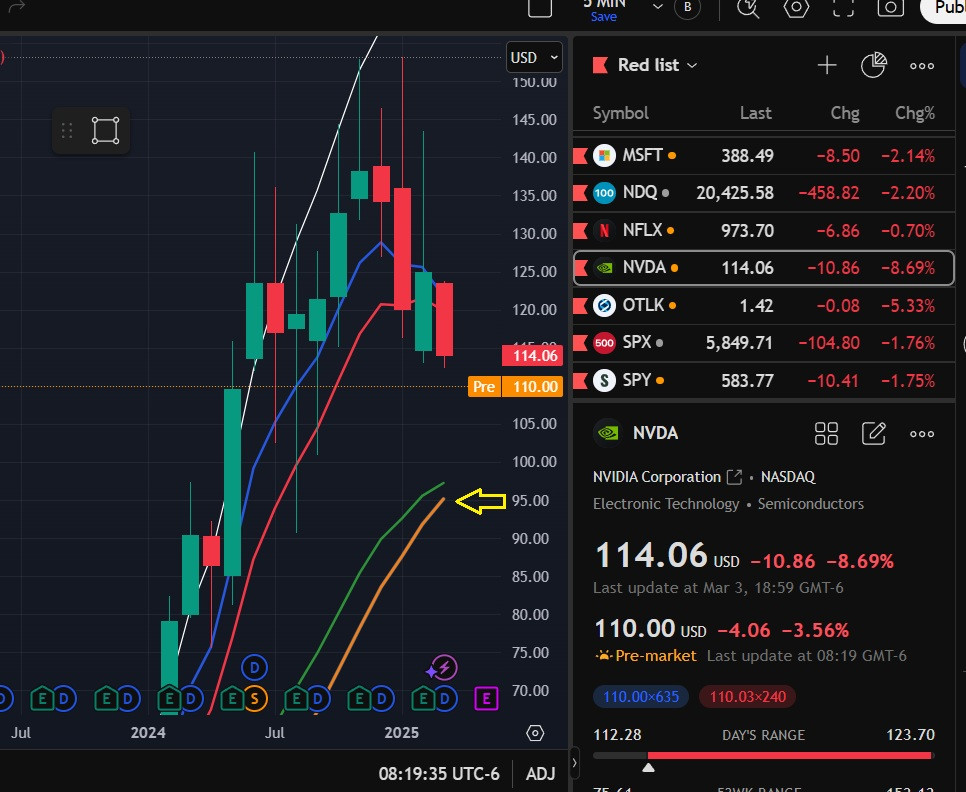Screen dimensions: 966x792
Task: Toggle the red flag on OTLK row
Action: click(580, 305)
